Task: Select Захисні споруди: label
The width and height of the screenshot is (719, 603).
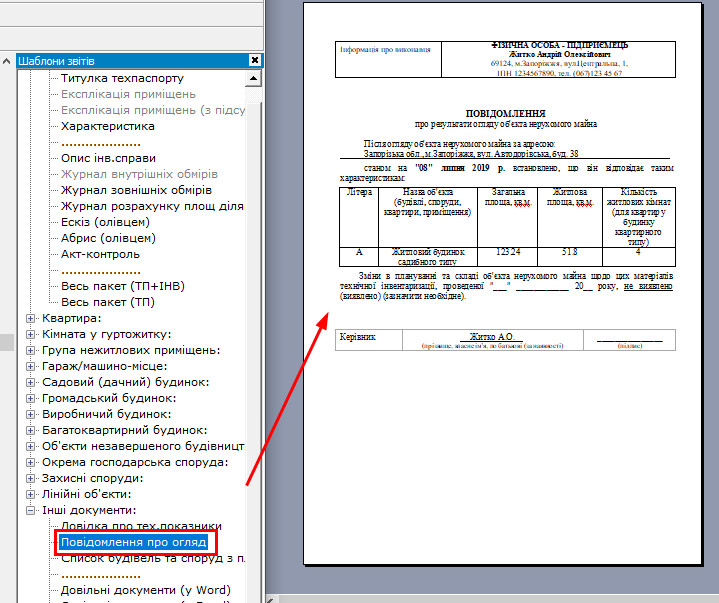Action: click(93, 478)
